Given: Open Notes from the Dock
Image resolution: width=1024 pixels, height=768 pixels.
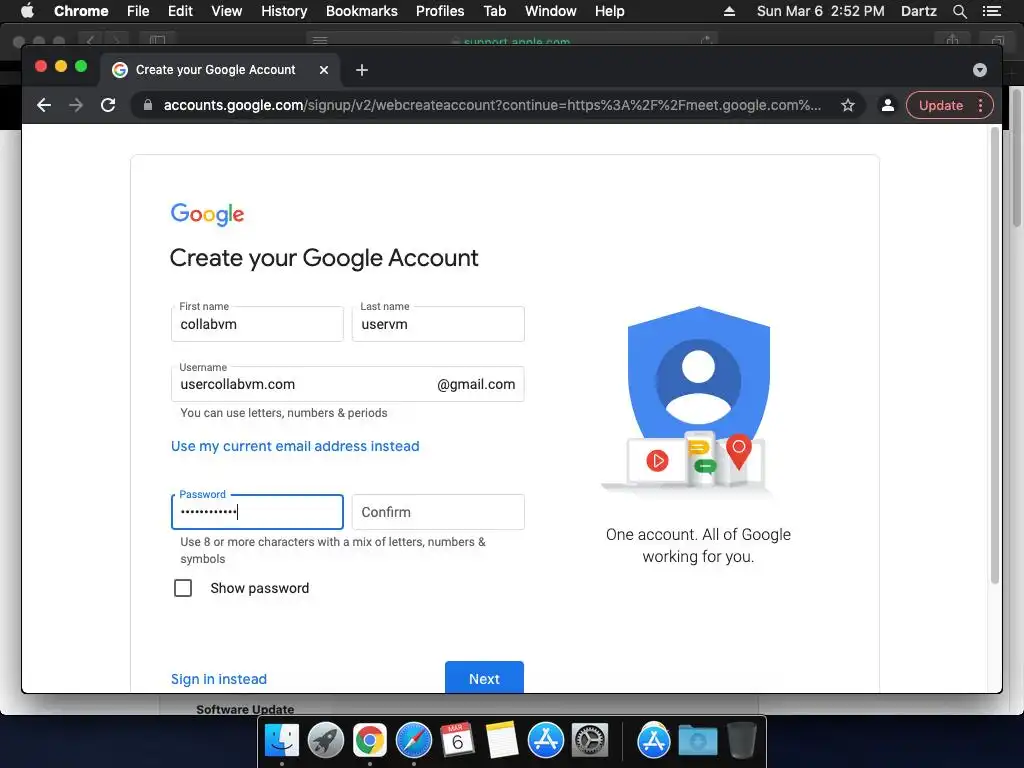Looking at the screenshot, I should (502, 741).
